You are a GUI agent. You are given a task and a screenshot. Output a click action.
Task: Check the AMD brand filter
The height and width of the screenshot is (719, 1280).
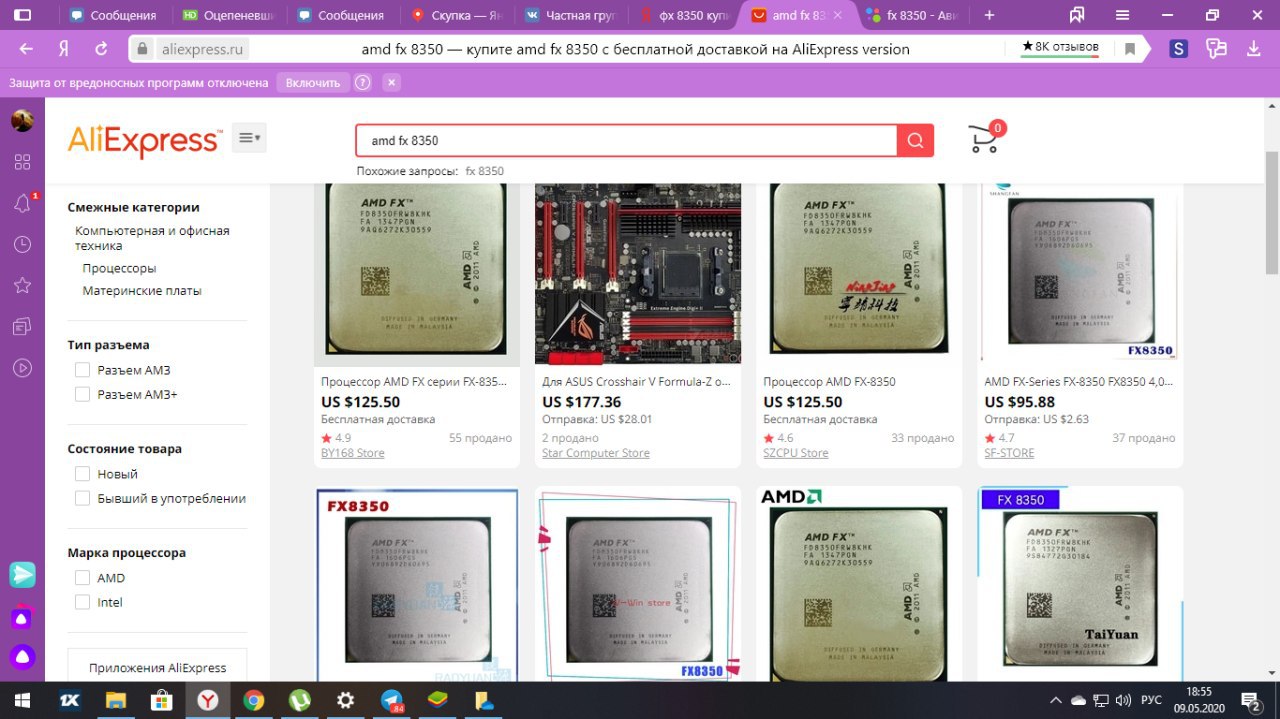[83, 578]
